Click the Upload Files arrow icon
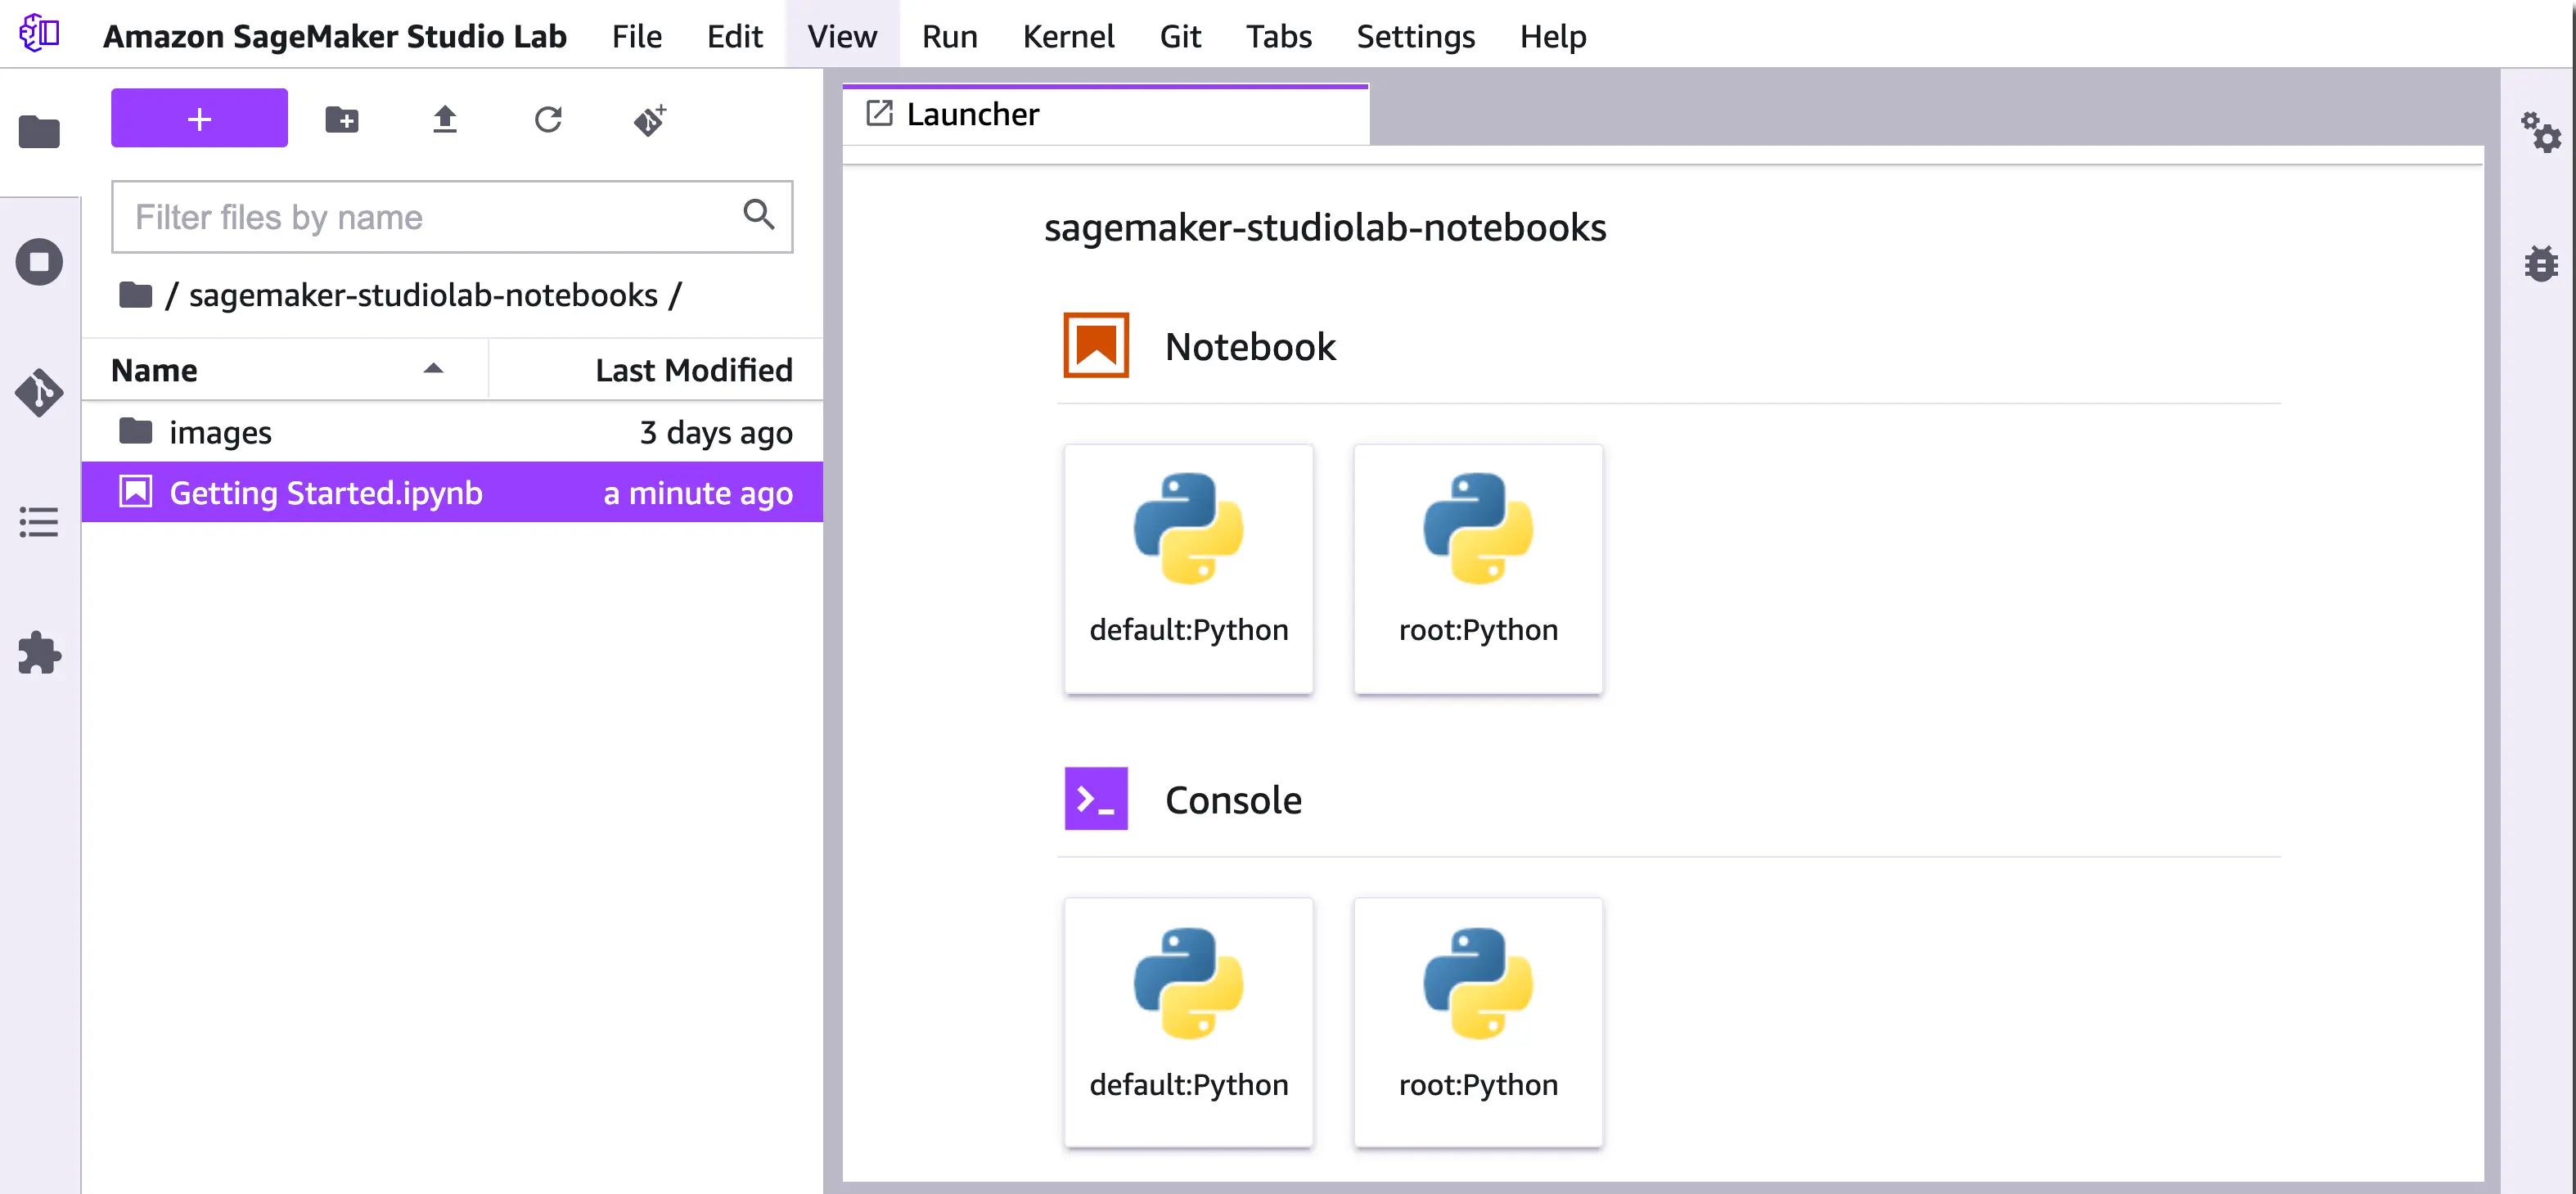 [x=445, y=120]
